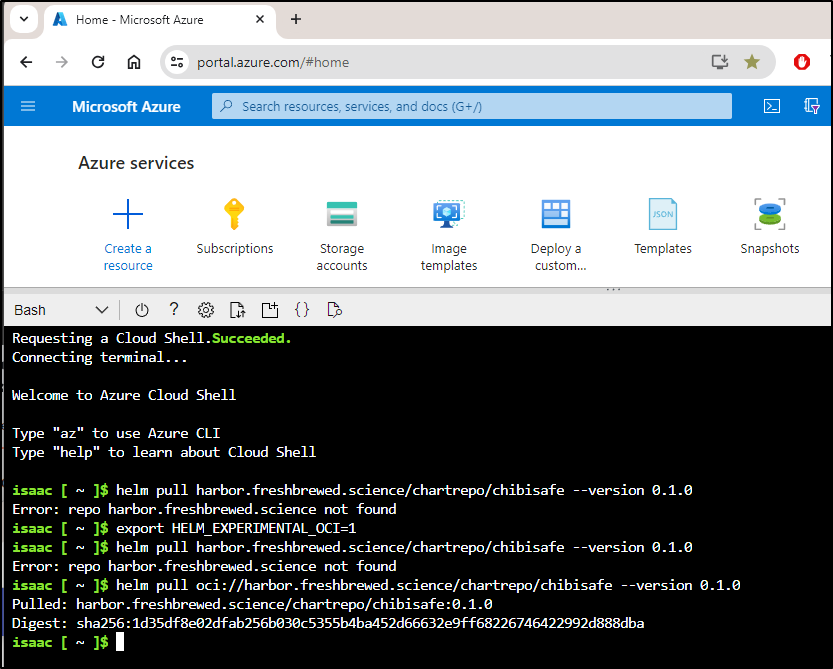Open the Directories and subscriptions filter icon
The image size is (833, 669).
click(811, 106)
